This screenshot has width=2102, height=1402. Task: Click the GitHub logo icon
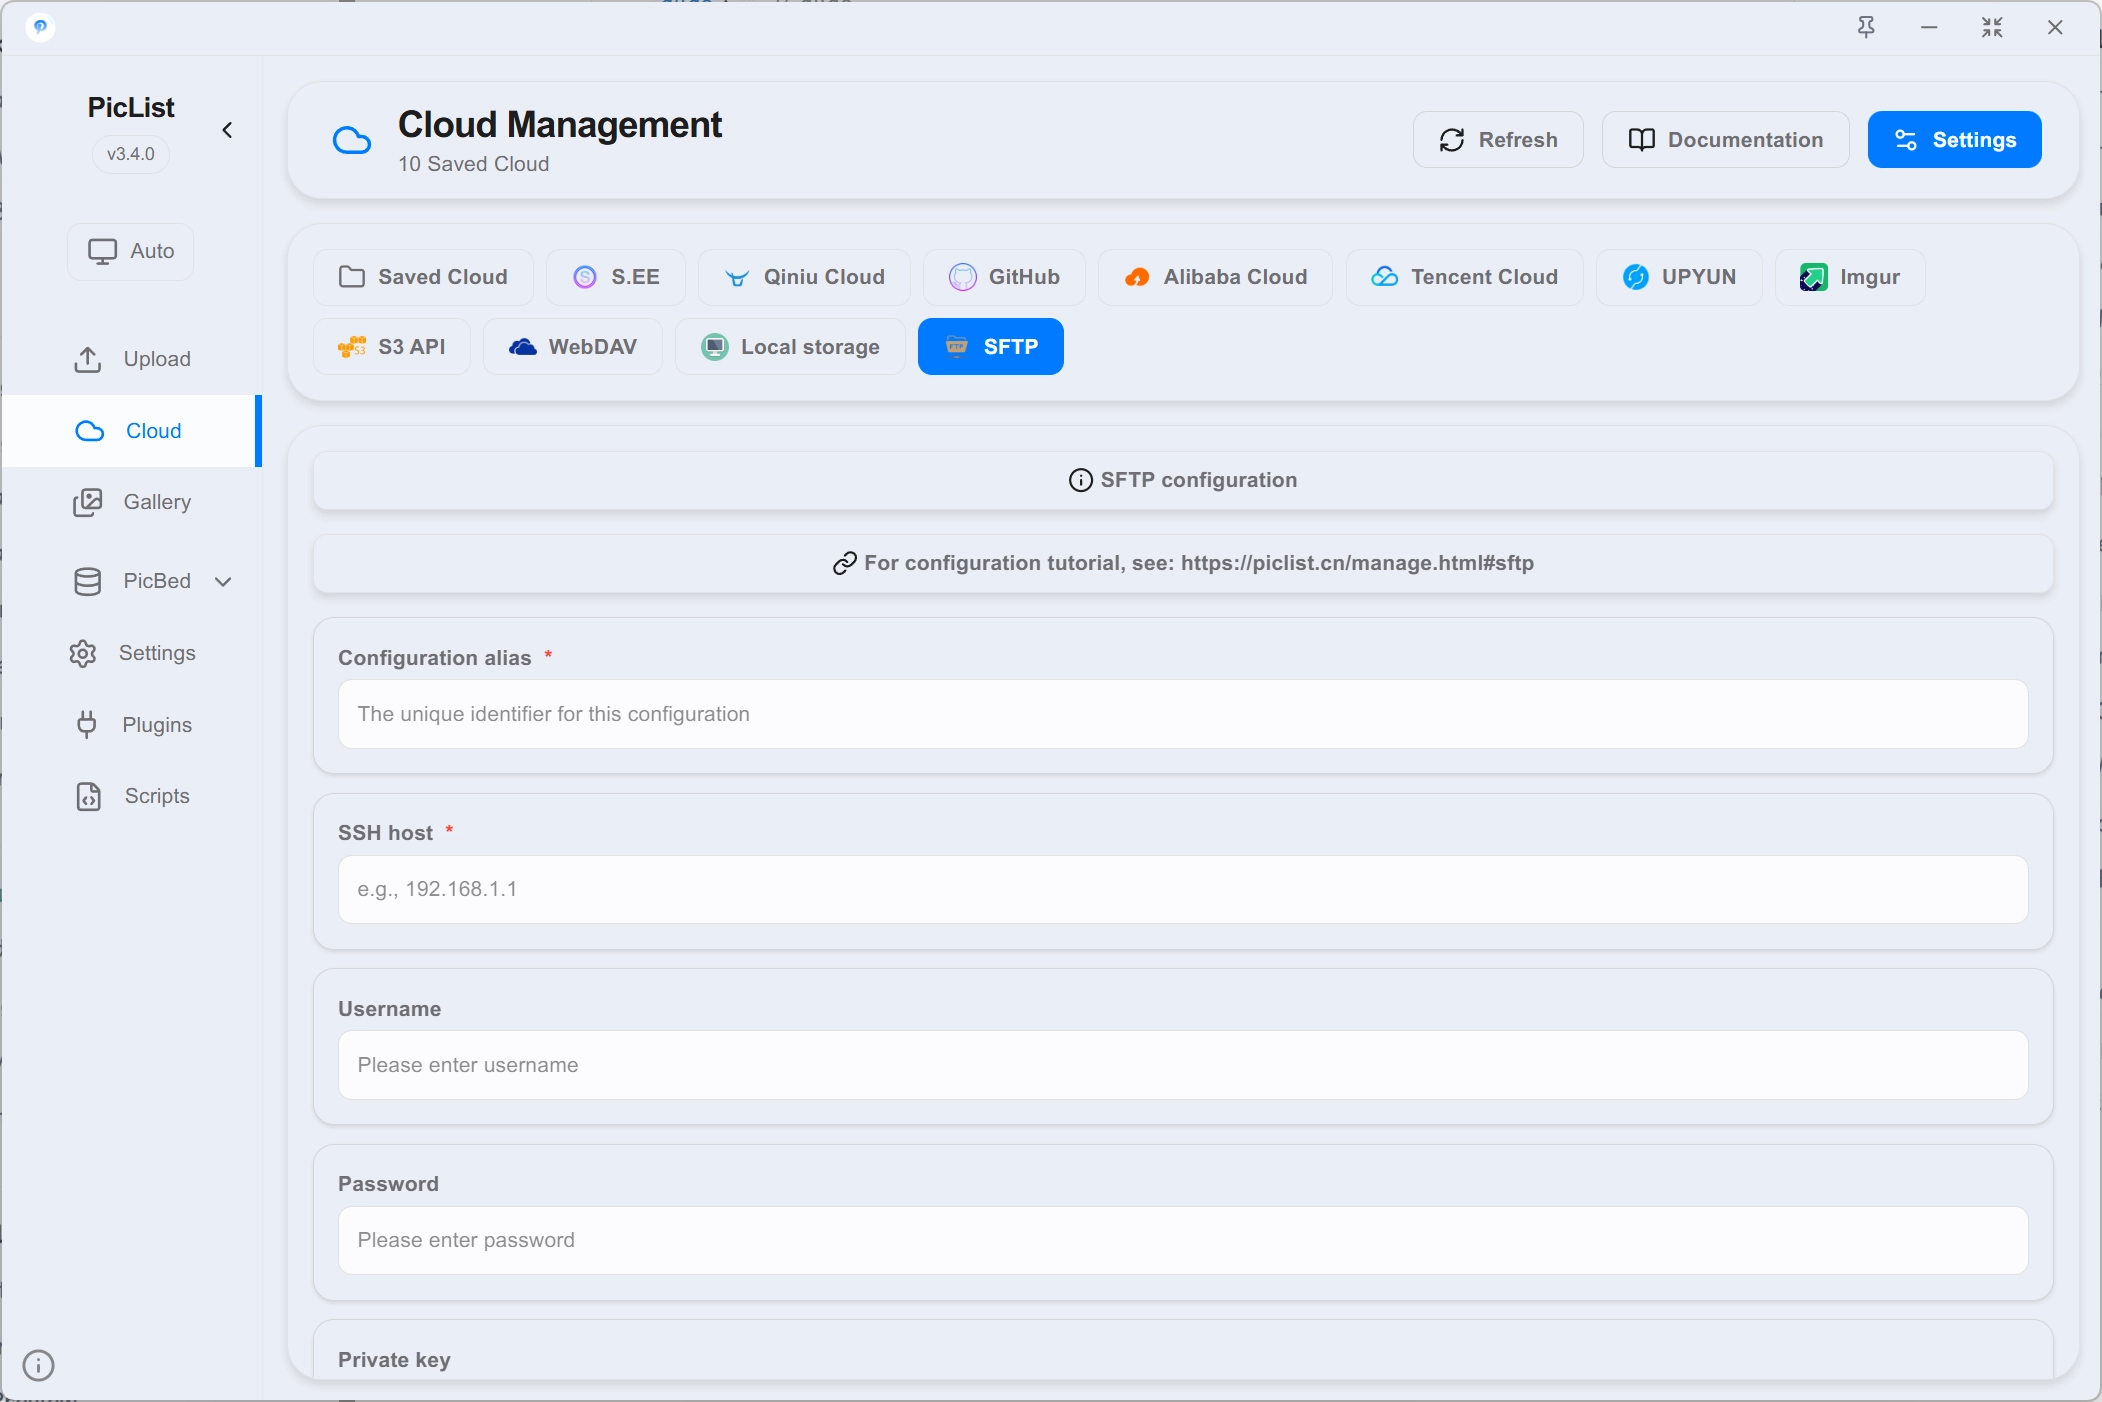962,277
